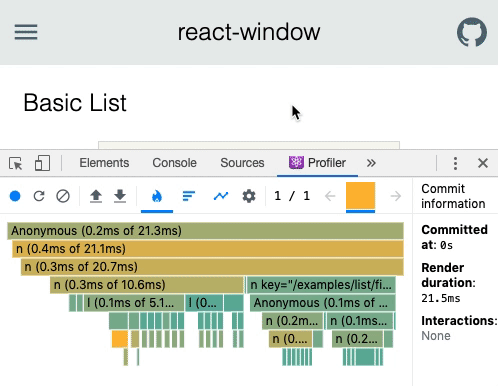Toggle the device toolbar icon
Viewport: 498px width, 386px height.
point(42,163)
